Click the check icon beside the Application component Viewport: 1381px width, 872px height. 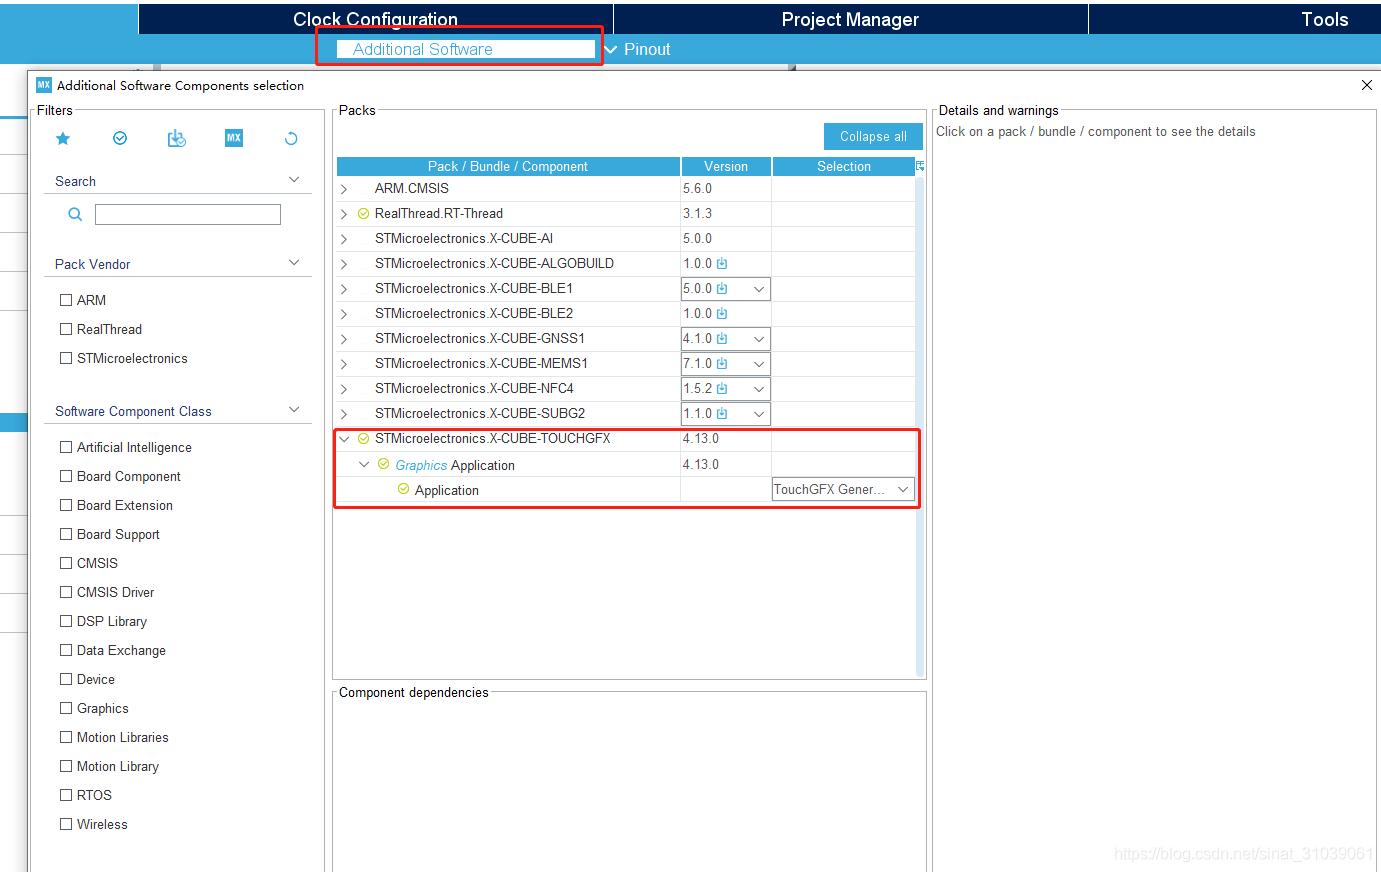(403, 489)
